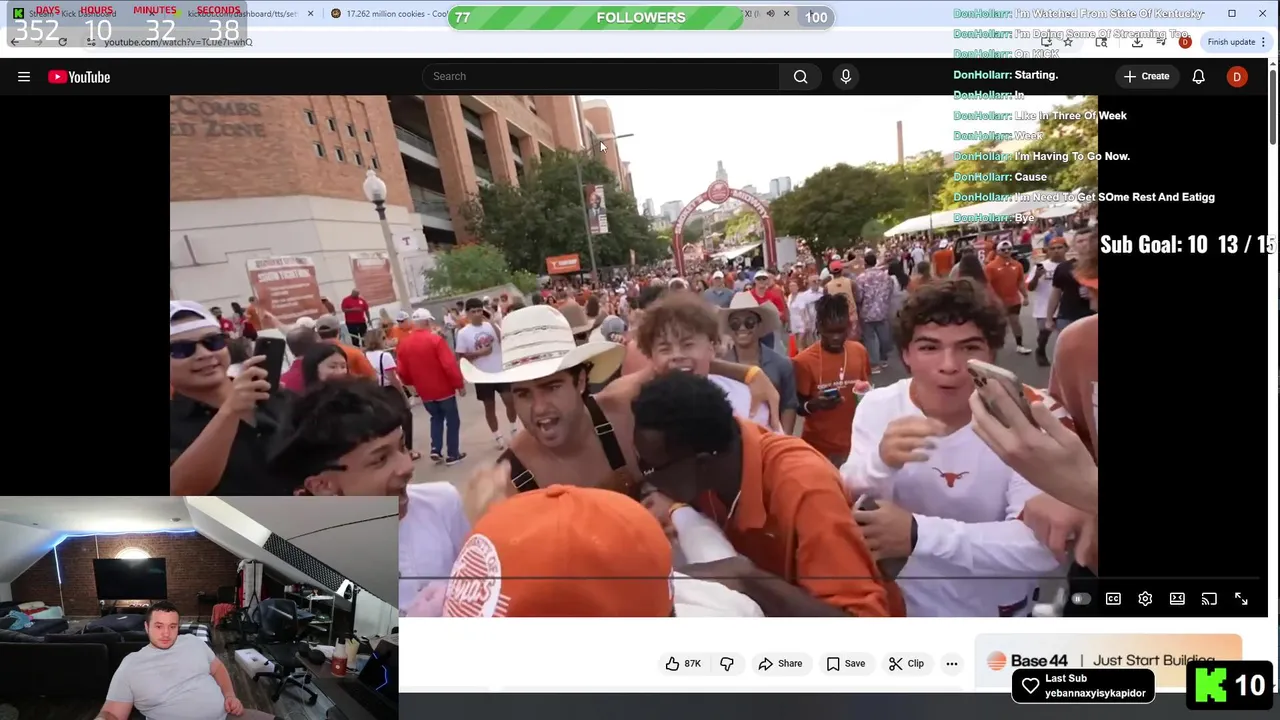Toggle the video autoplay switch
Viewport: 1280px width, 720px height.
click(1080, 599)
